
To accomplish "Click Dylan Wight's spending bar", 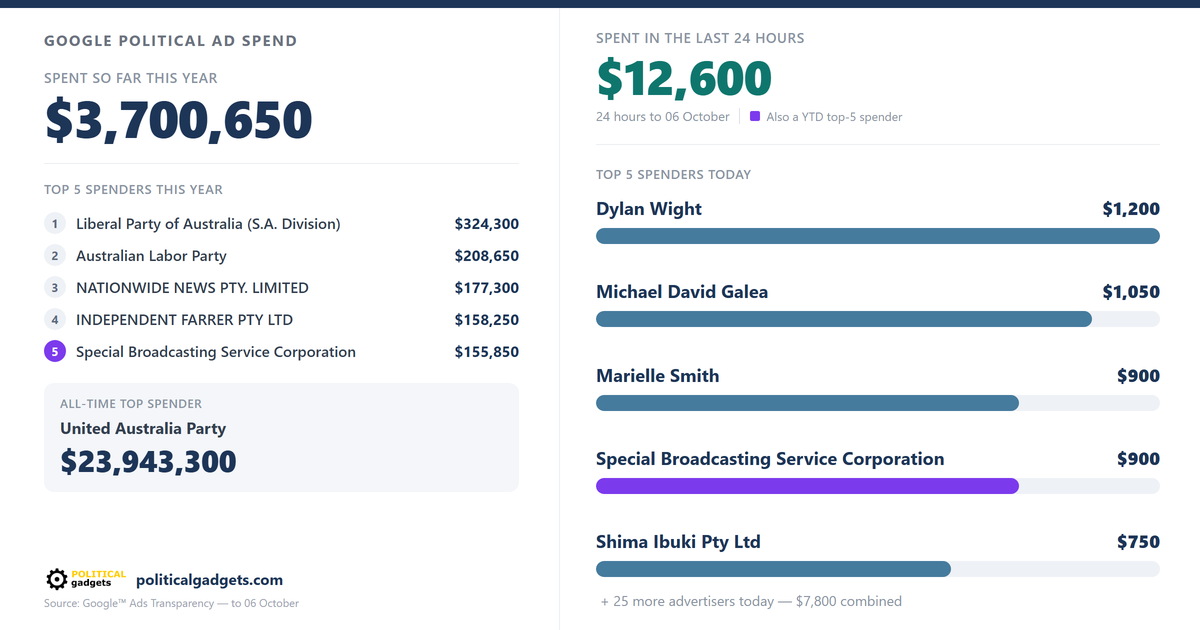I will click(x=878, y=236).
